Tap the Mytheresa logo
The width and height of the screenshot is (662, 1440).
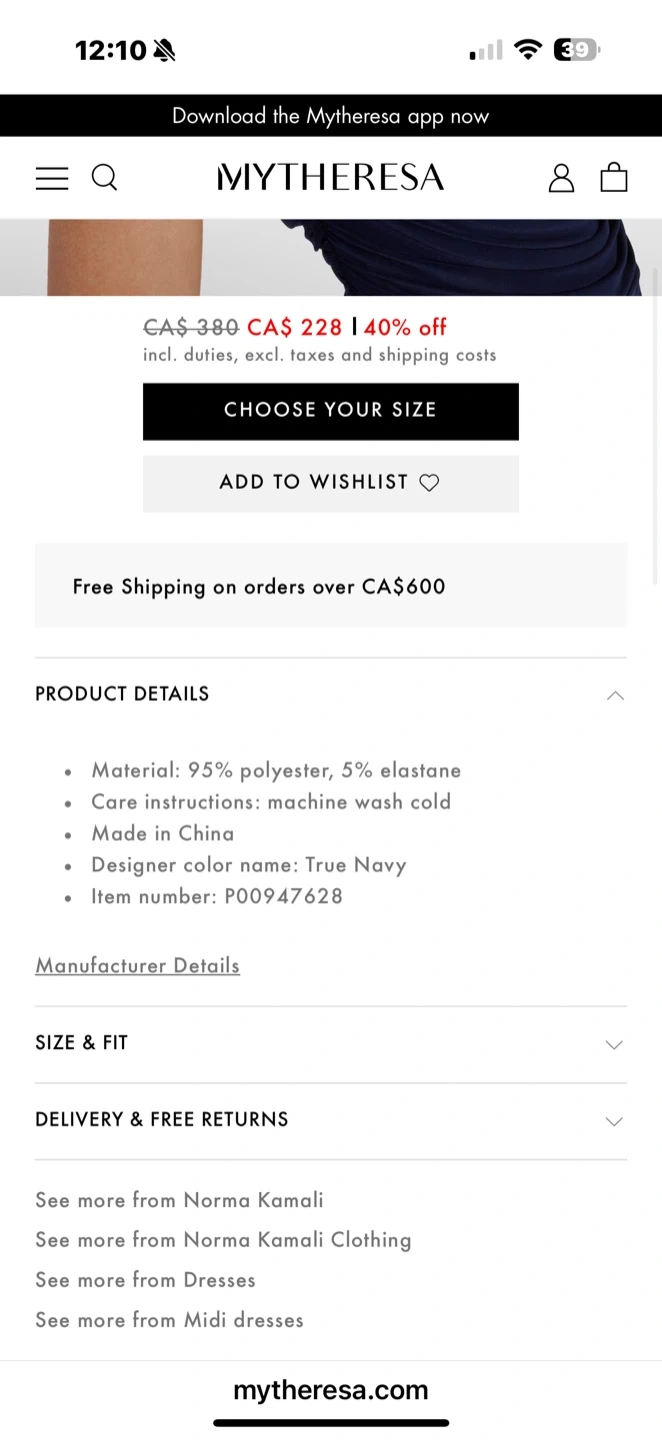[x=330, y=178]
